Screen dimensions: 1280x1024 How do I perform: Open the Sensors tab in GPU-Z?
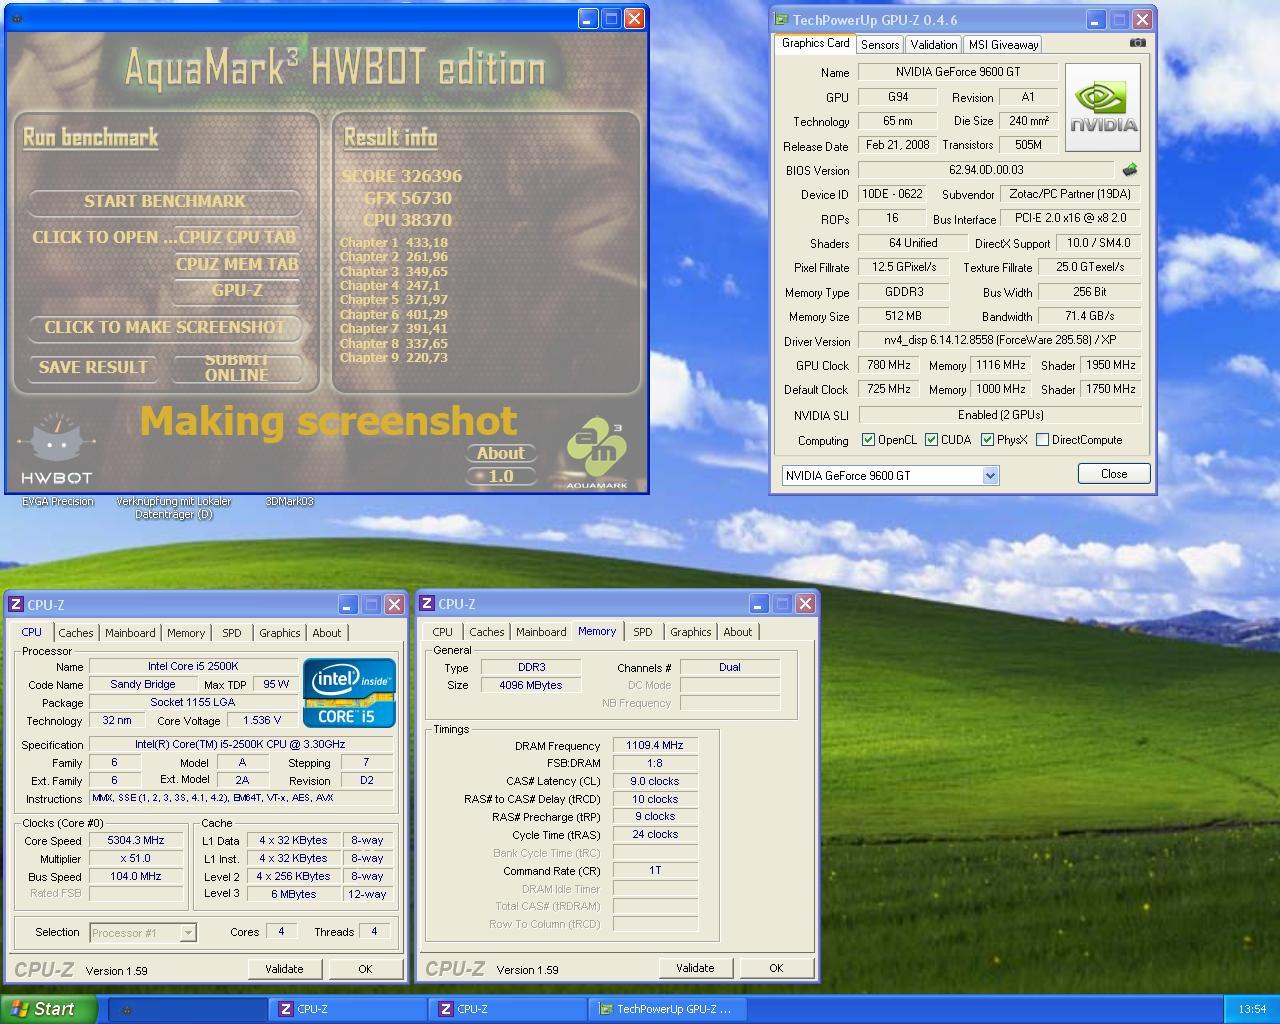880,44
